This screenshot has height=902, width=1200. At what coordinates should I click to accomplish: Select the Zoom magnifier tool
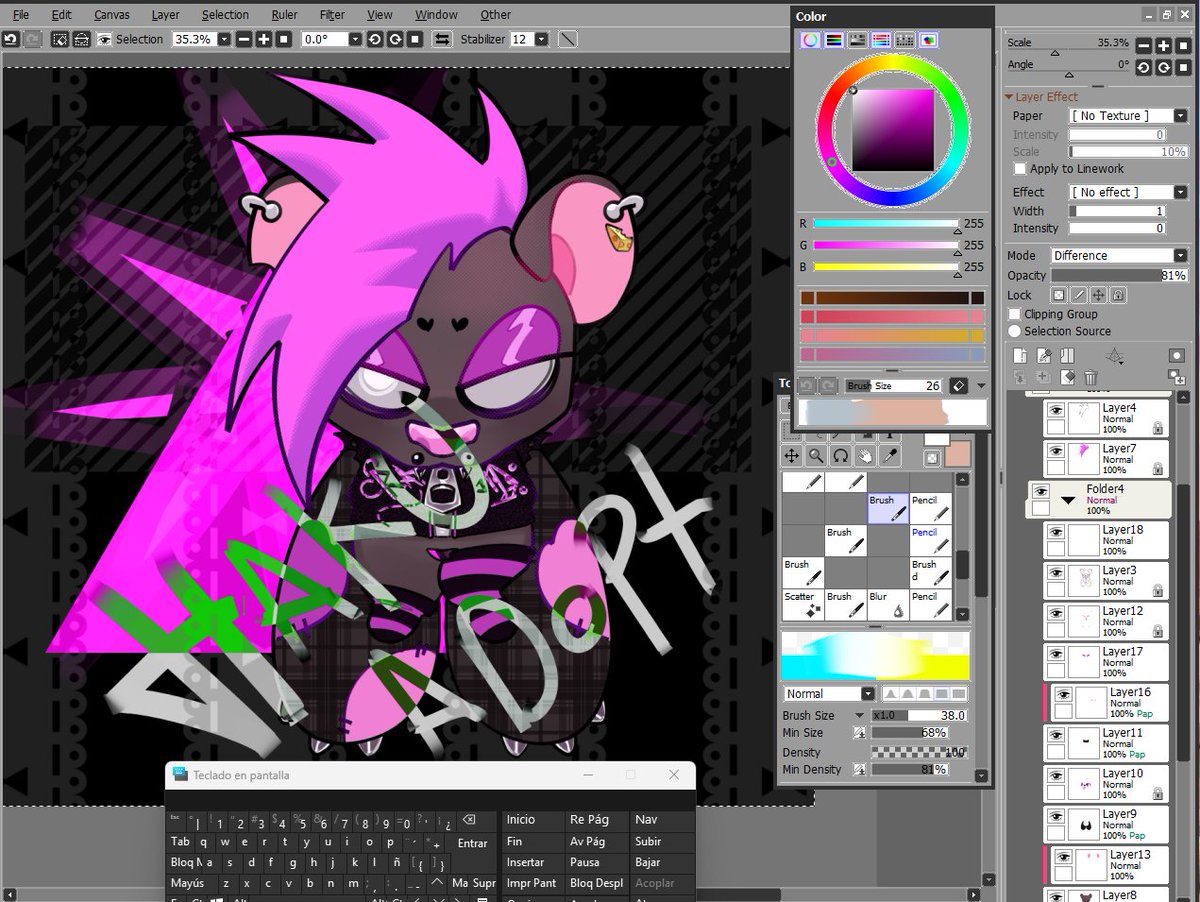tap(816, 456)
